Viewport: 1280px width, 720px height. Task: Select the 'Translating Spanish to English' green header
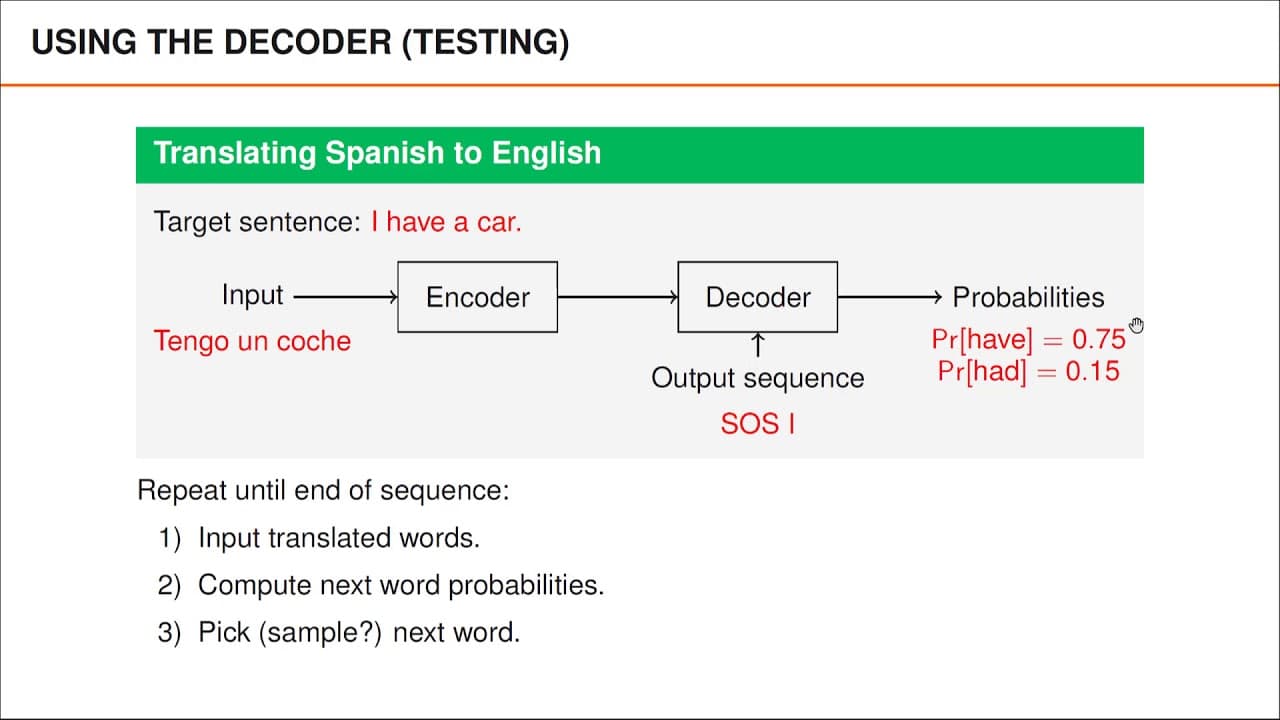pyautogui.click(x=640, y=154)
